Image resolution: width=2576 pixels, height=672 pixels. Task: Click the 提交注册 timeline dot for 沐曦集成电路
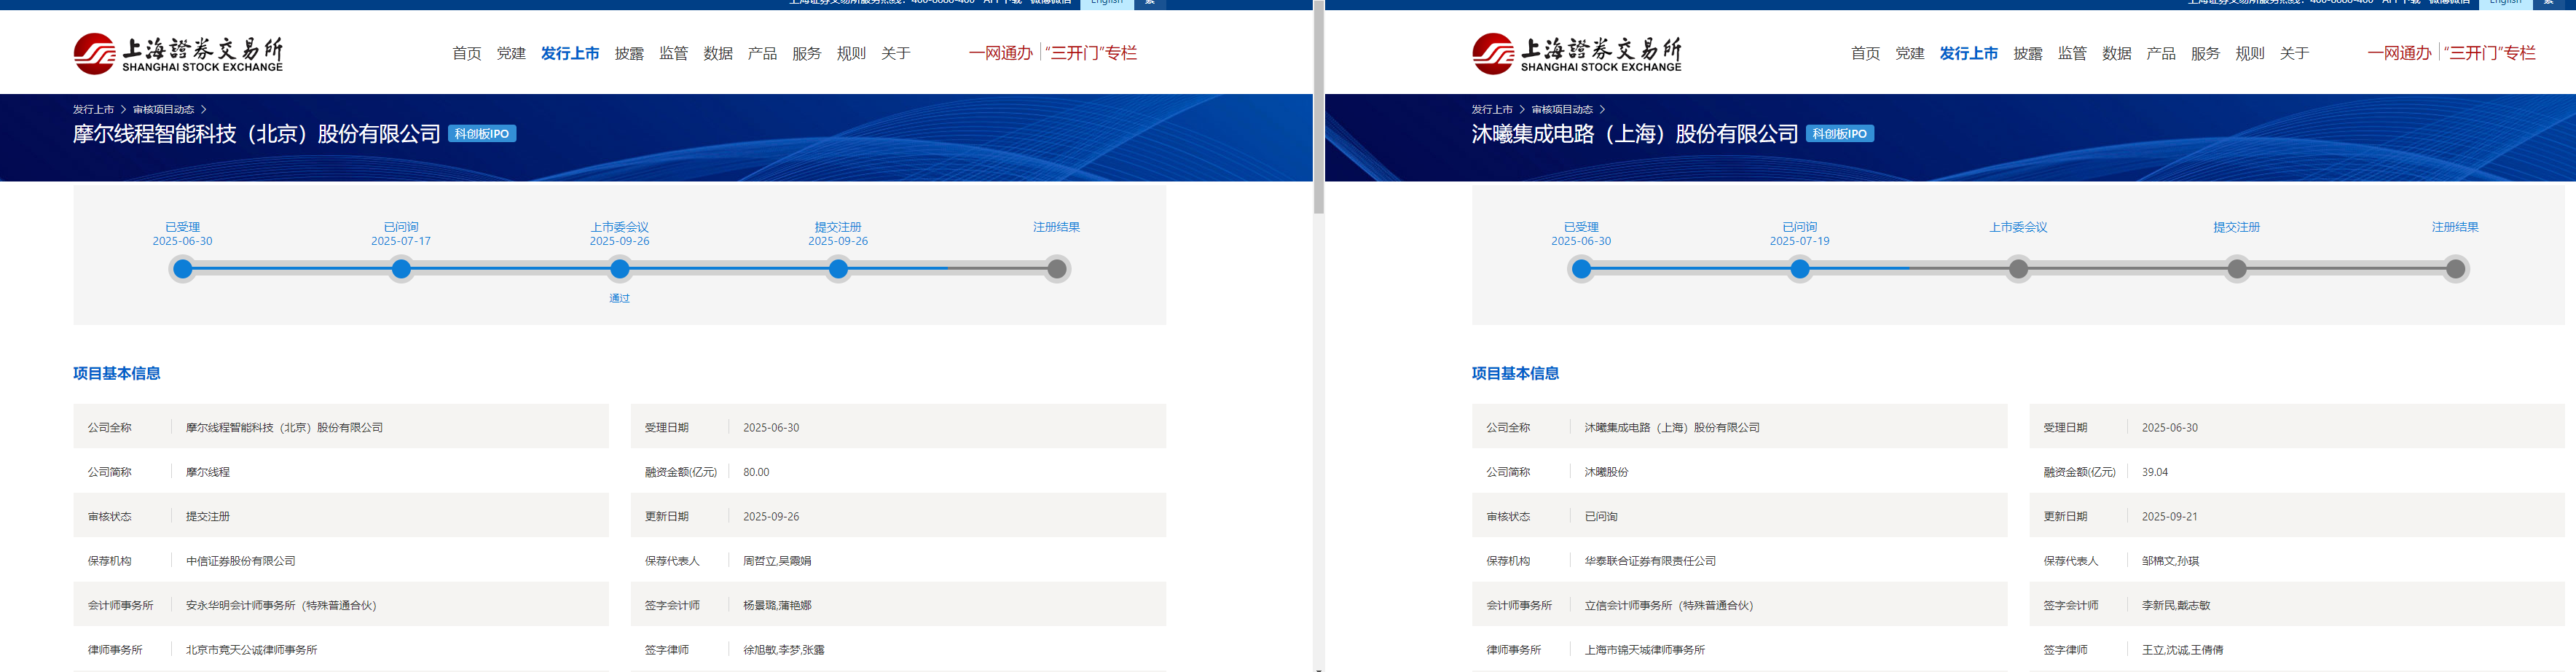(2237, 269)
